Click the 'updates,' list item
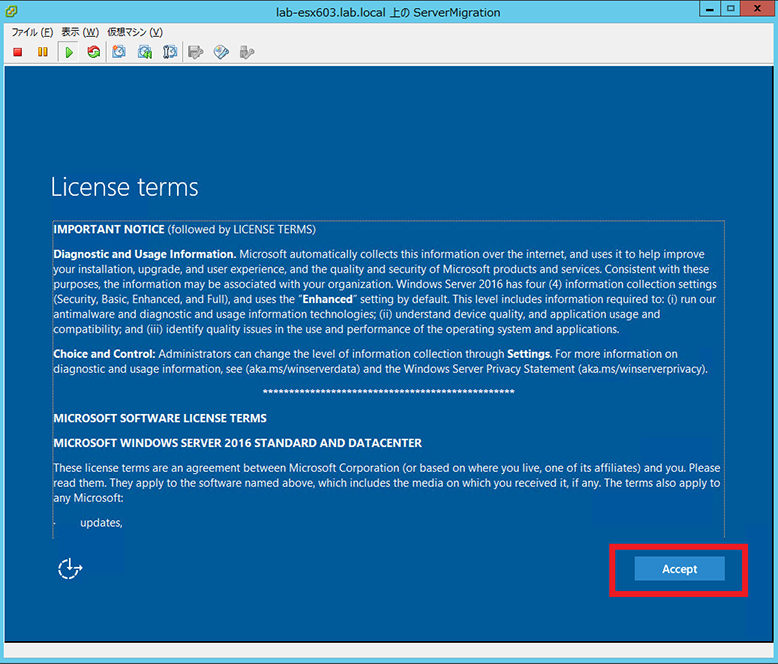 (101, 523)
